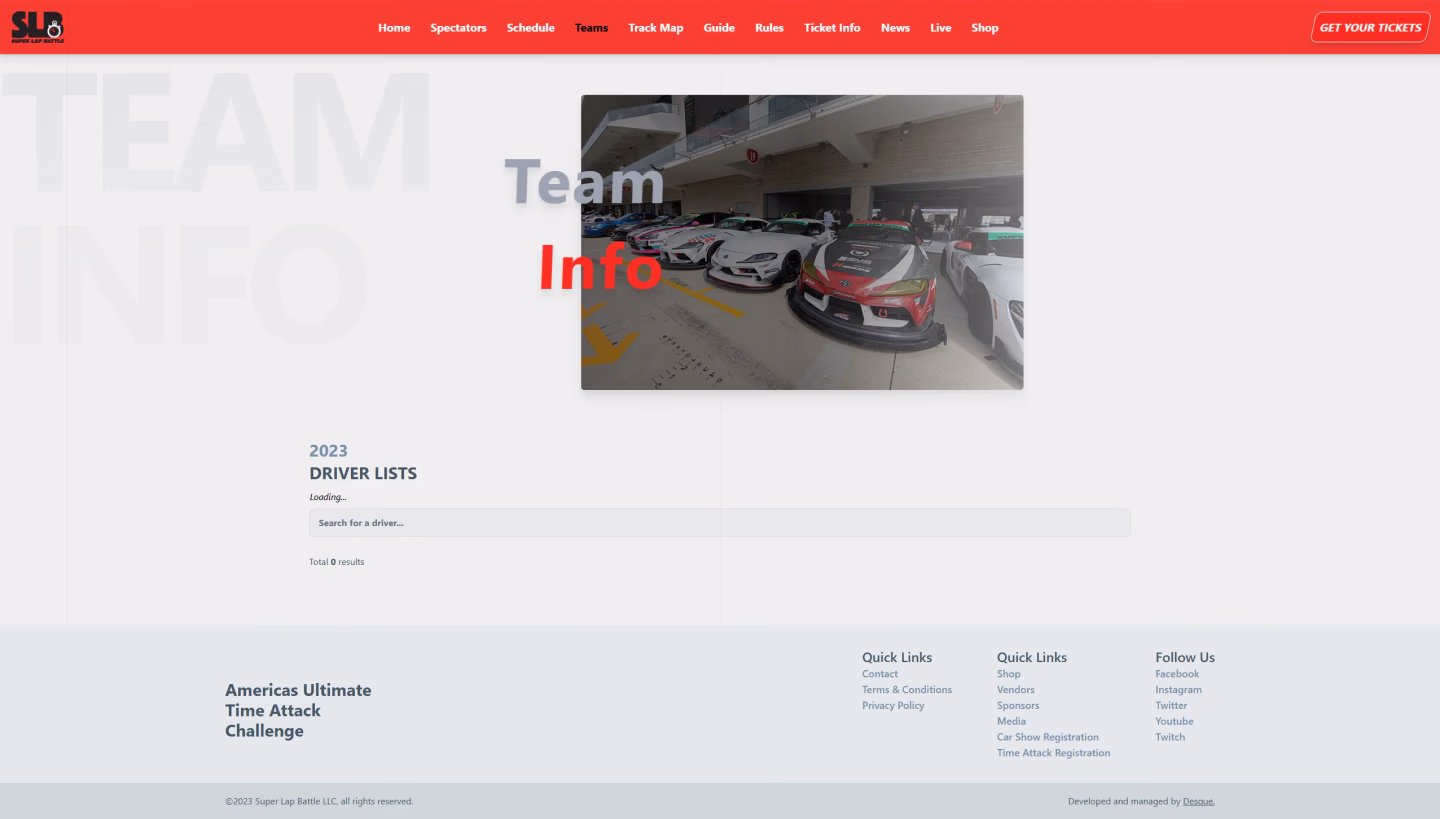Open the Vendors footer link
1440x819 pixels.
(x=1015, y=690)
